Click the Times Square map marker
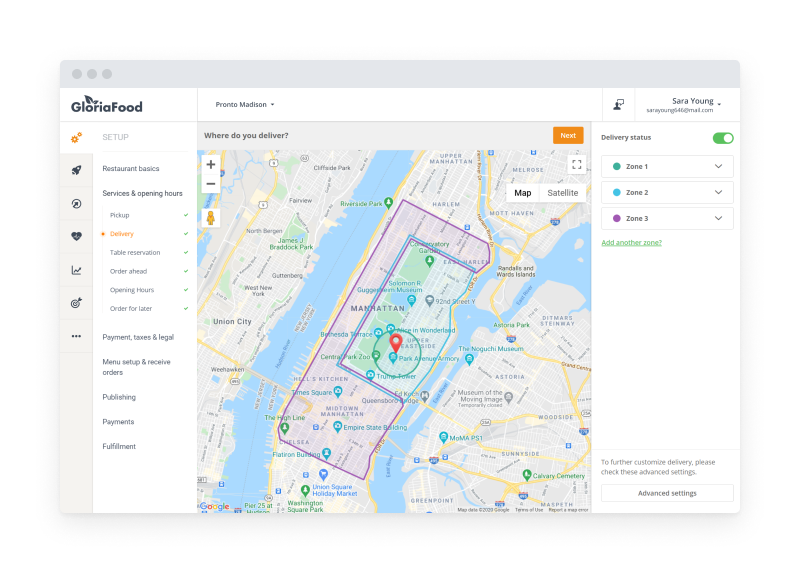The image size is (800, 580). point(338,391)
